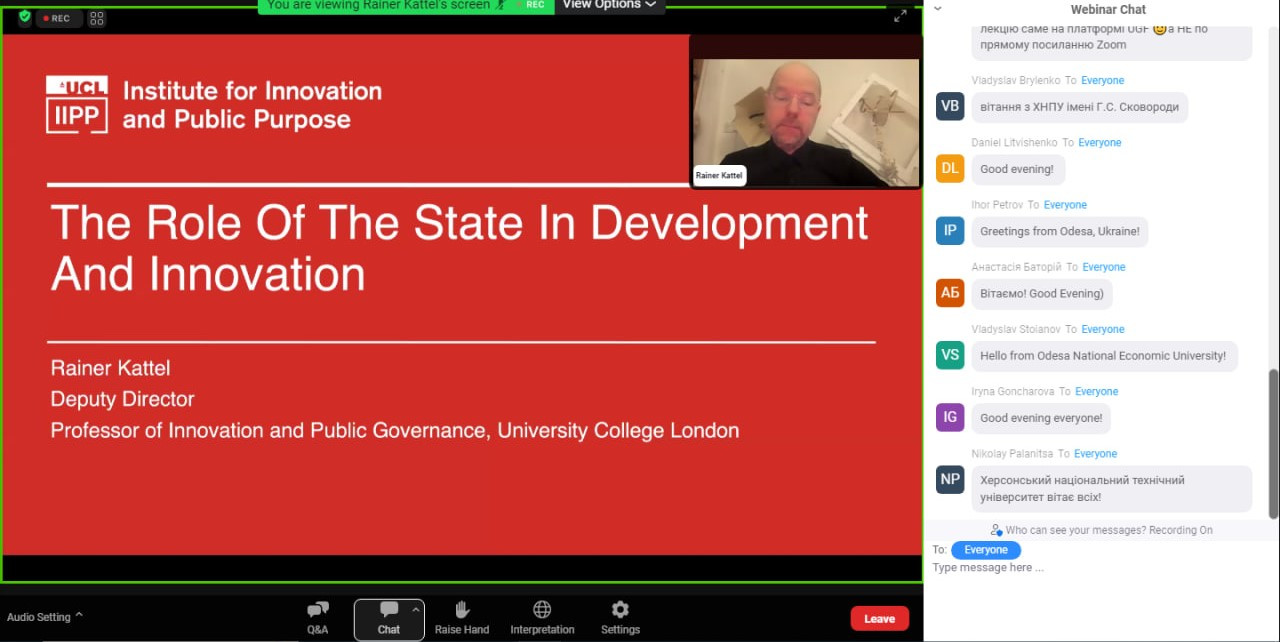This screenshot has height=642, width=1280.
Task: Leave the webinar
Action: (x=879, y=618)
